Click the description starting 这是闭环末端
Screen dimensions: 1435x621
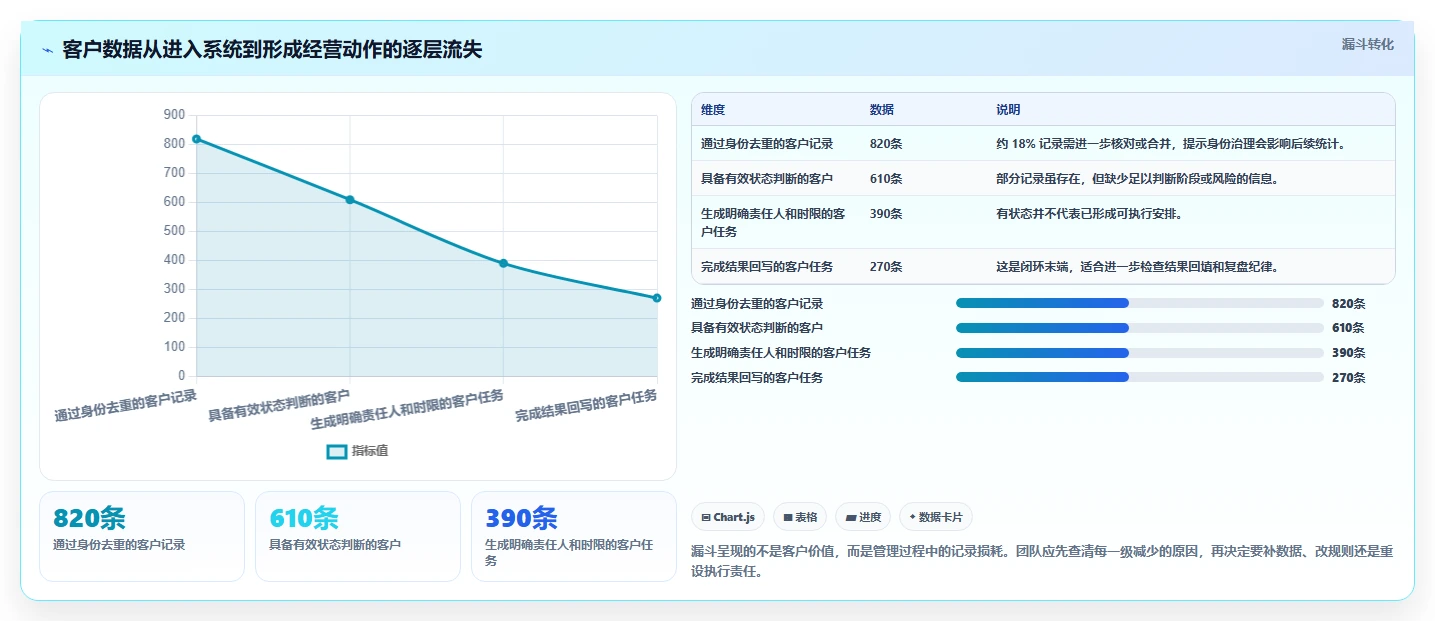click(x=1138, y=267)
